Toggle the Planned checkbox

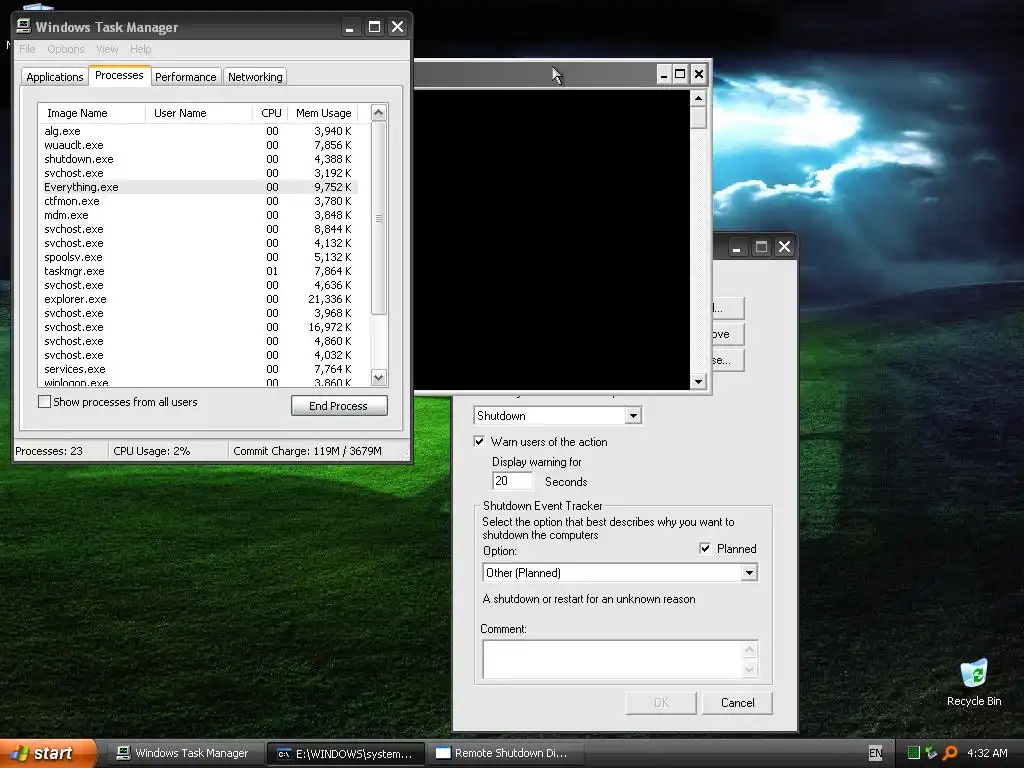(x=705, y=549)
